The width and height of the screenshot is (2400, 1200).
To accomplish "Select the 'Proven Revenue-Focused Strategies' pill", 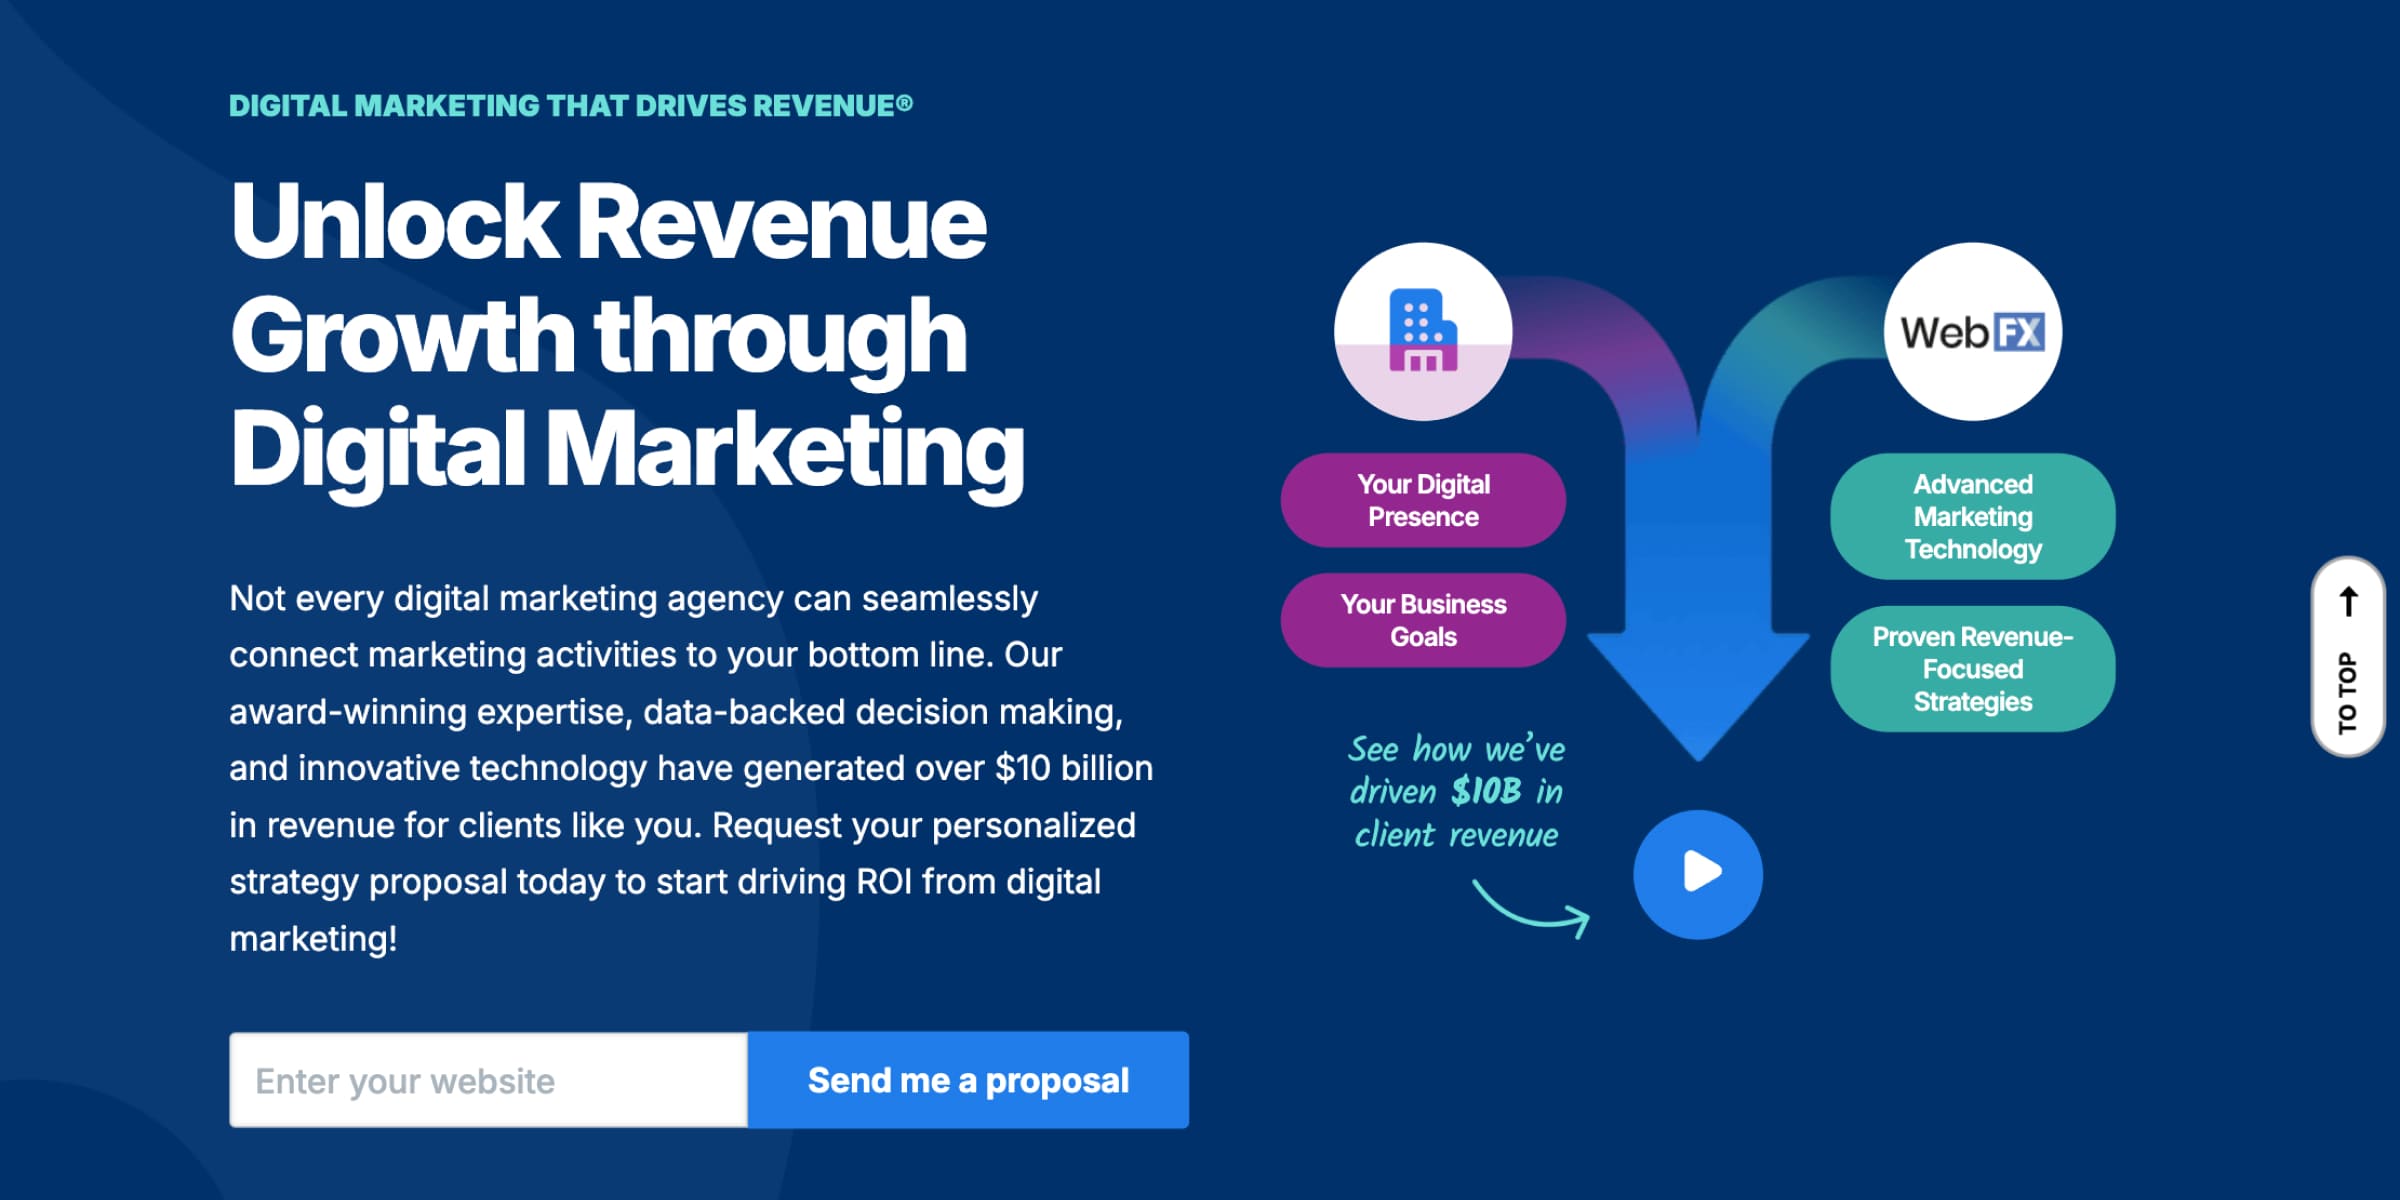I will 1972,669.
